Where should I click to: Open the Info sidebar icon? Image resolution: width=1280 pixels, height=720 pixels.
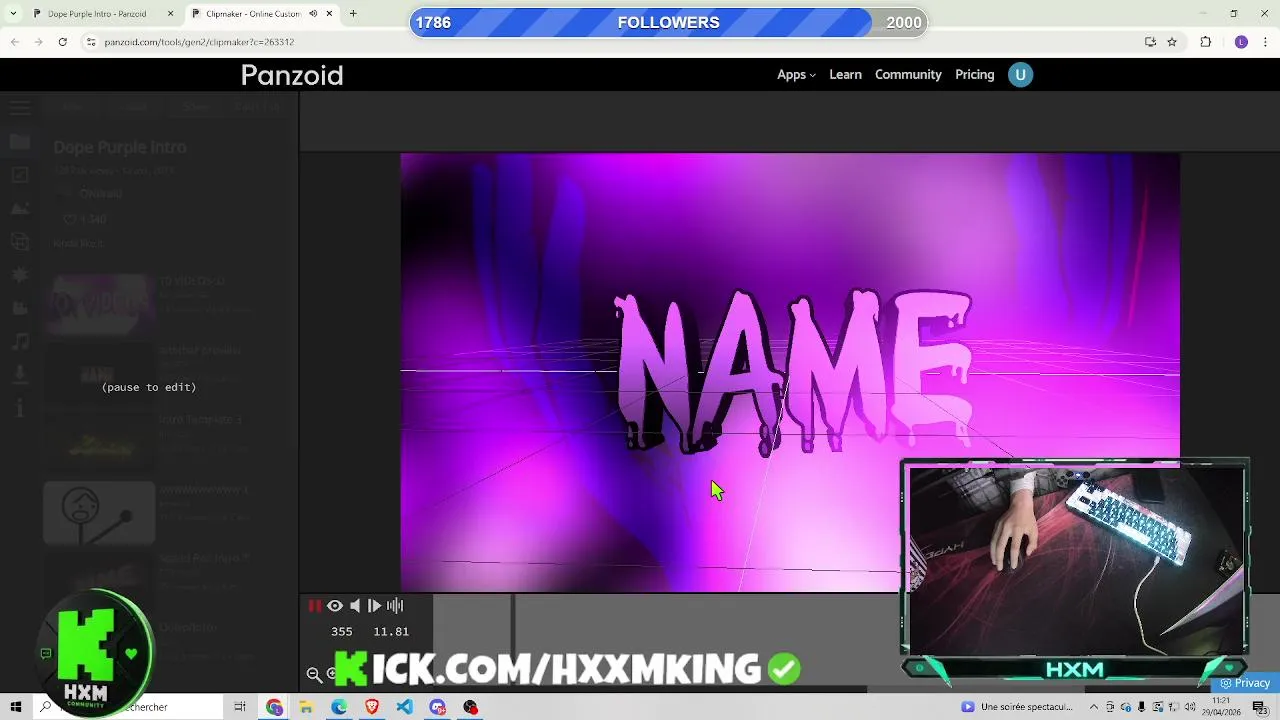[x=20, y=407]
